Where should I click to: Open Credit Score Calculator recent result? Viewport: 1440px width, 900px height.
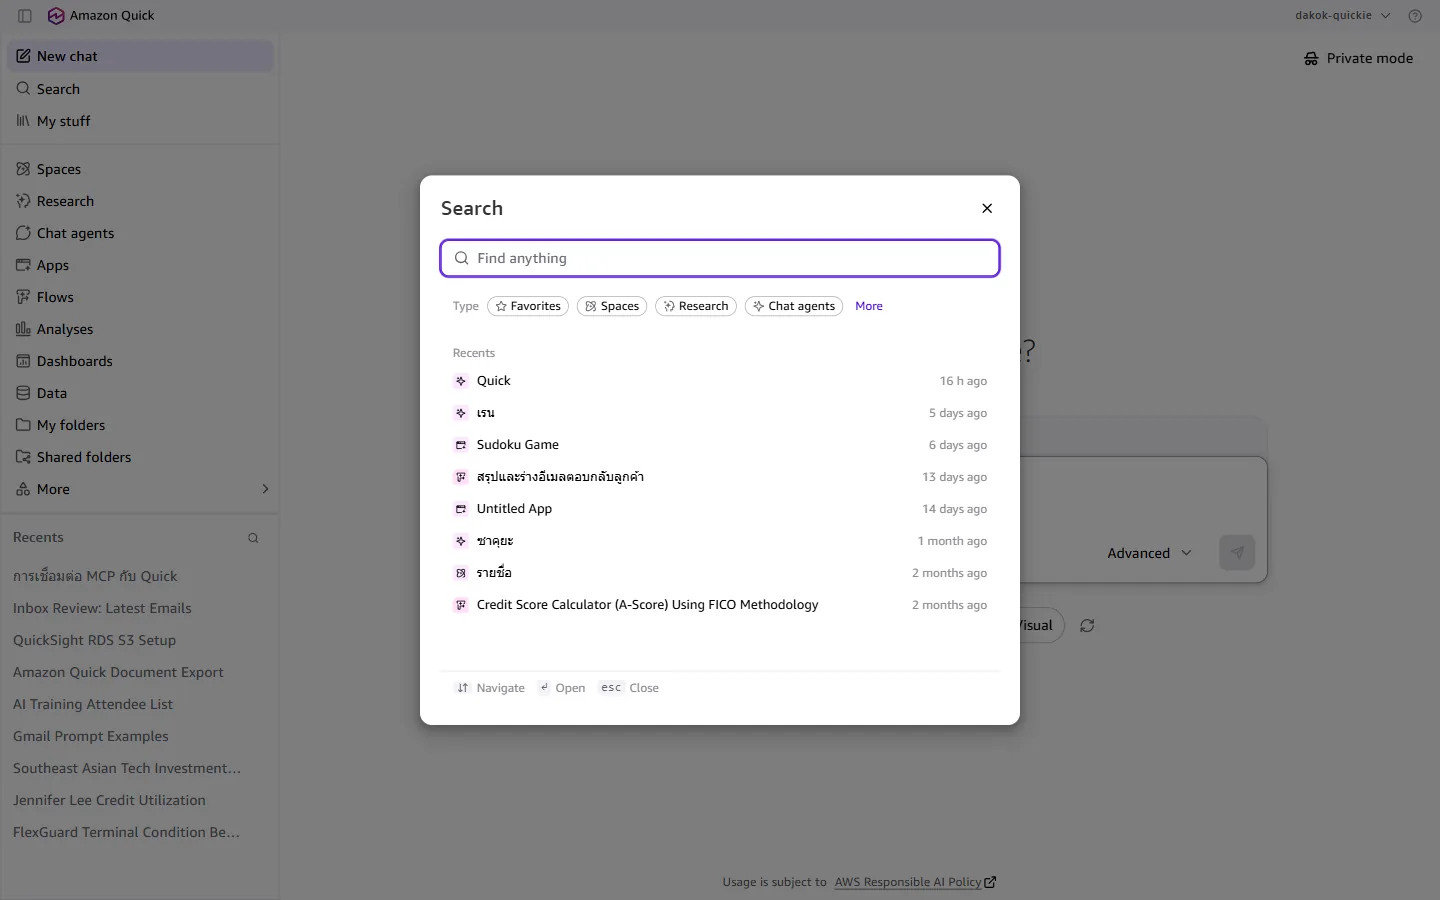720,605
